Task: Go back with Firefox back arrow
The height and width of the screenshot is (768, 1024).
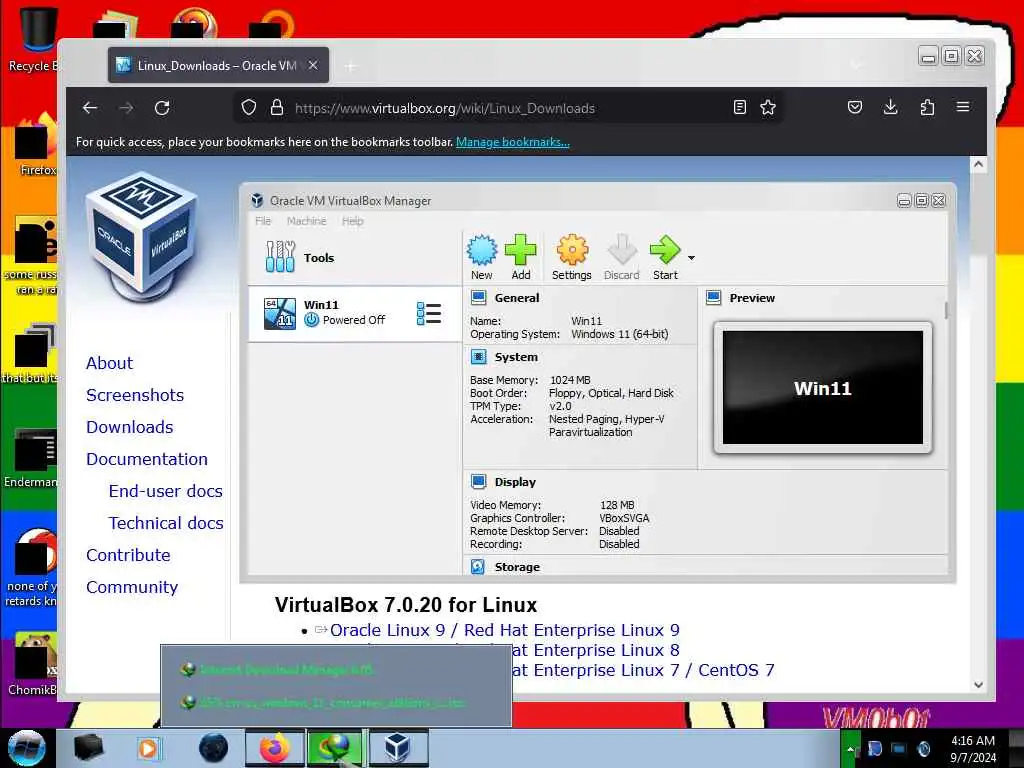Action: click(90, 108)
